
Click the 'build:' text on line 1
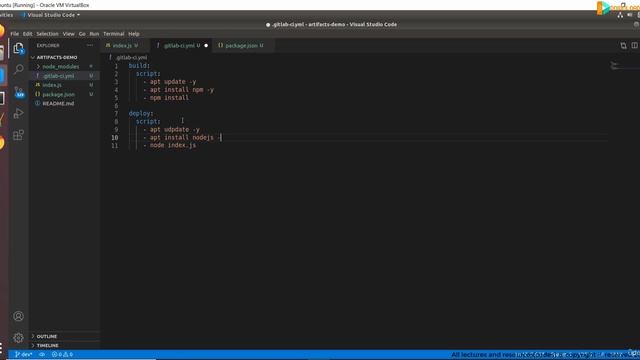click(x=139, y=66)
